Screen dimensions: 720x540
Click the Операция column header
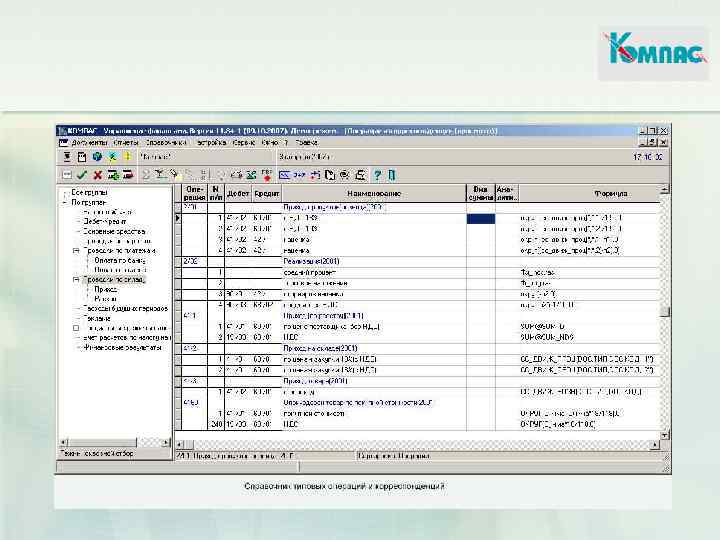pos(195,193)
